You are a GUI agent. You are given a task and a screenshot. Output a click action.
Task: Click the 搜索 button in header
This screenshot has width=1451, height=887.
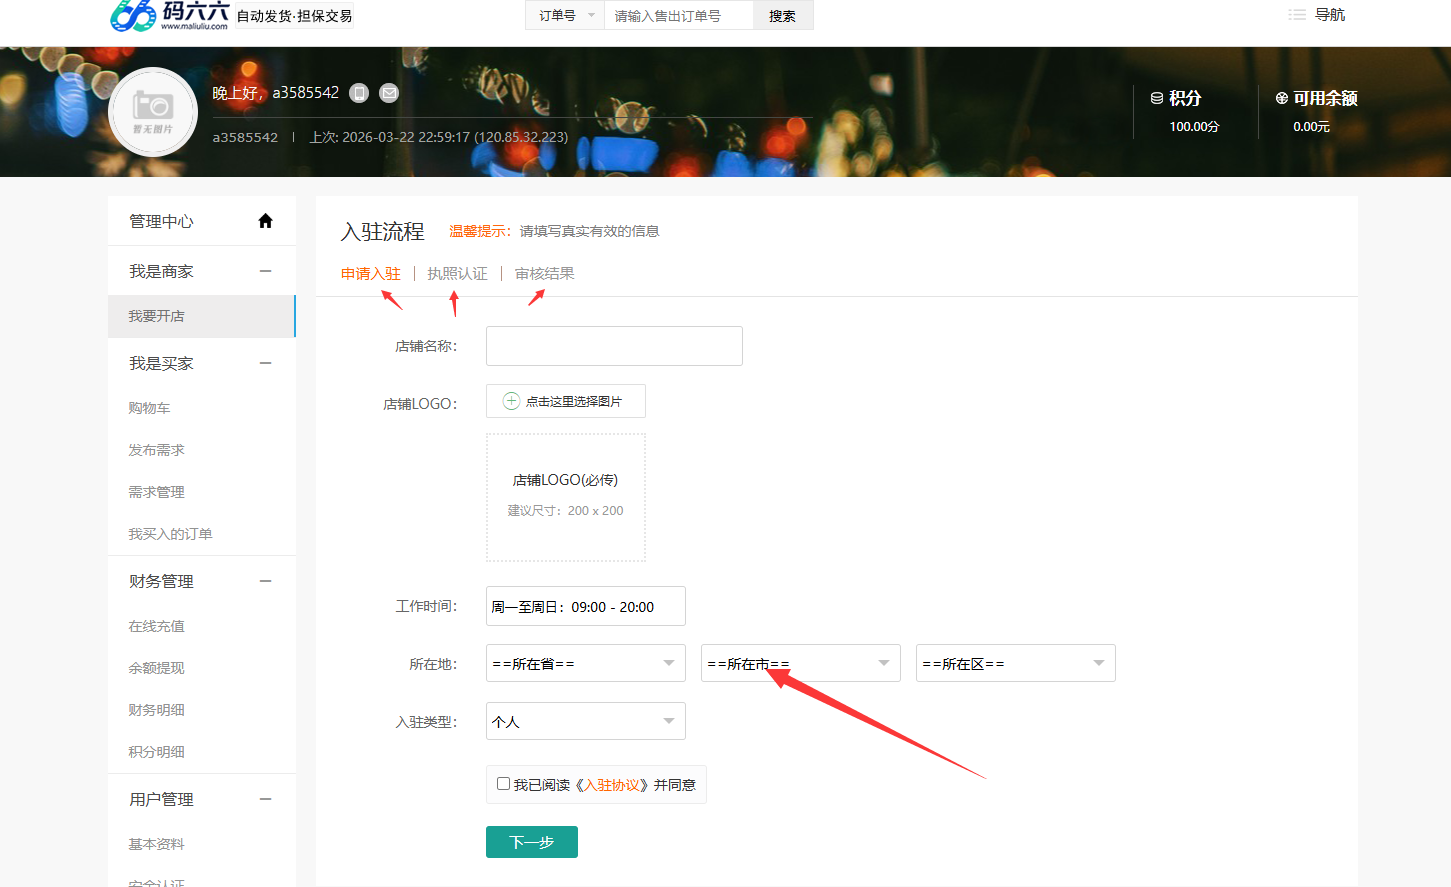coord(782,15)
